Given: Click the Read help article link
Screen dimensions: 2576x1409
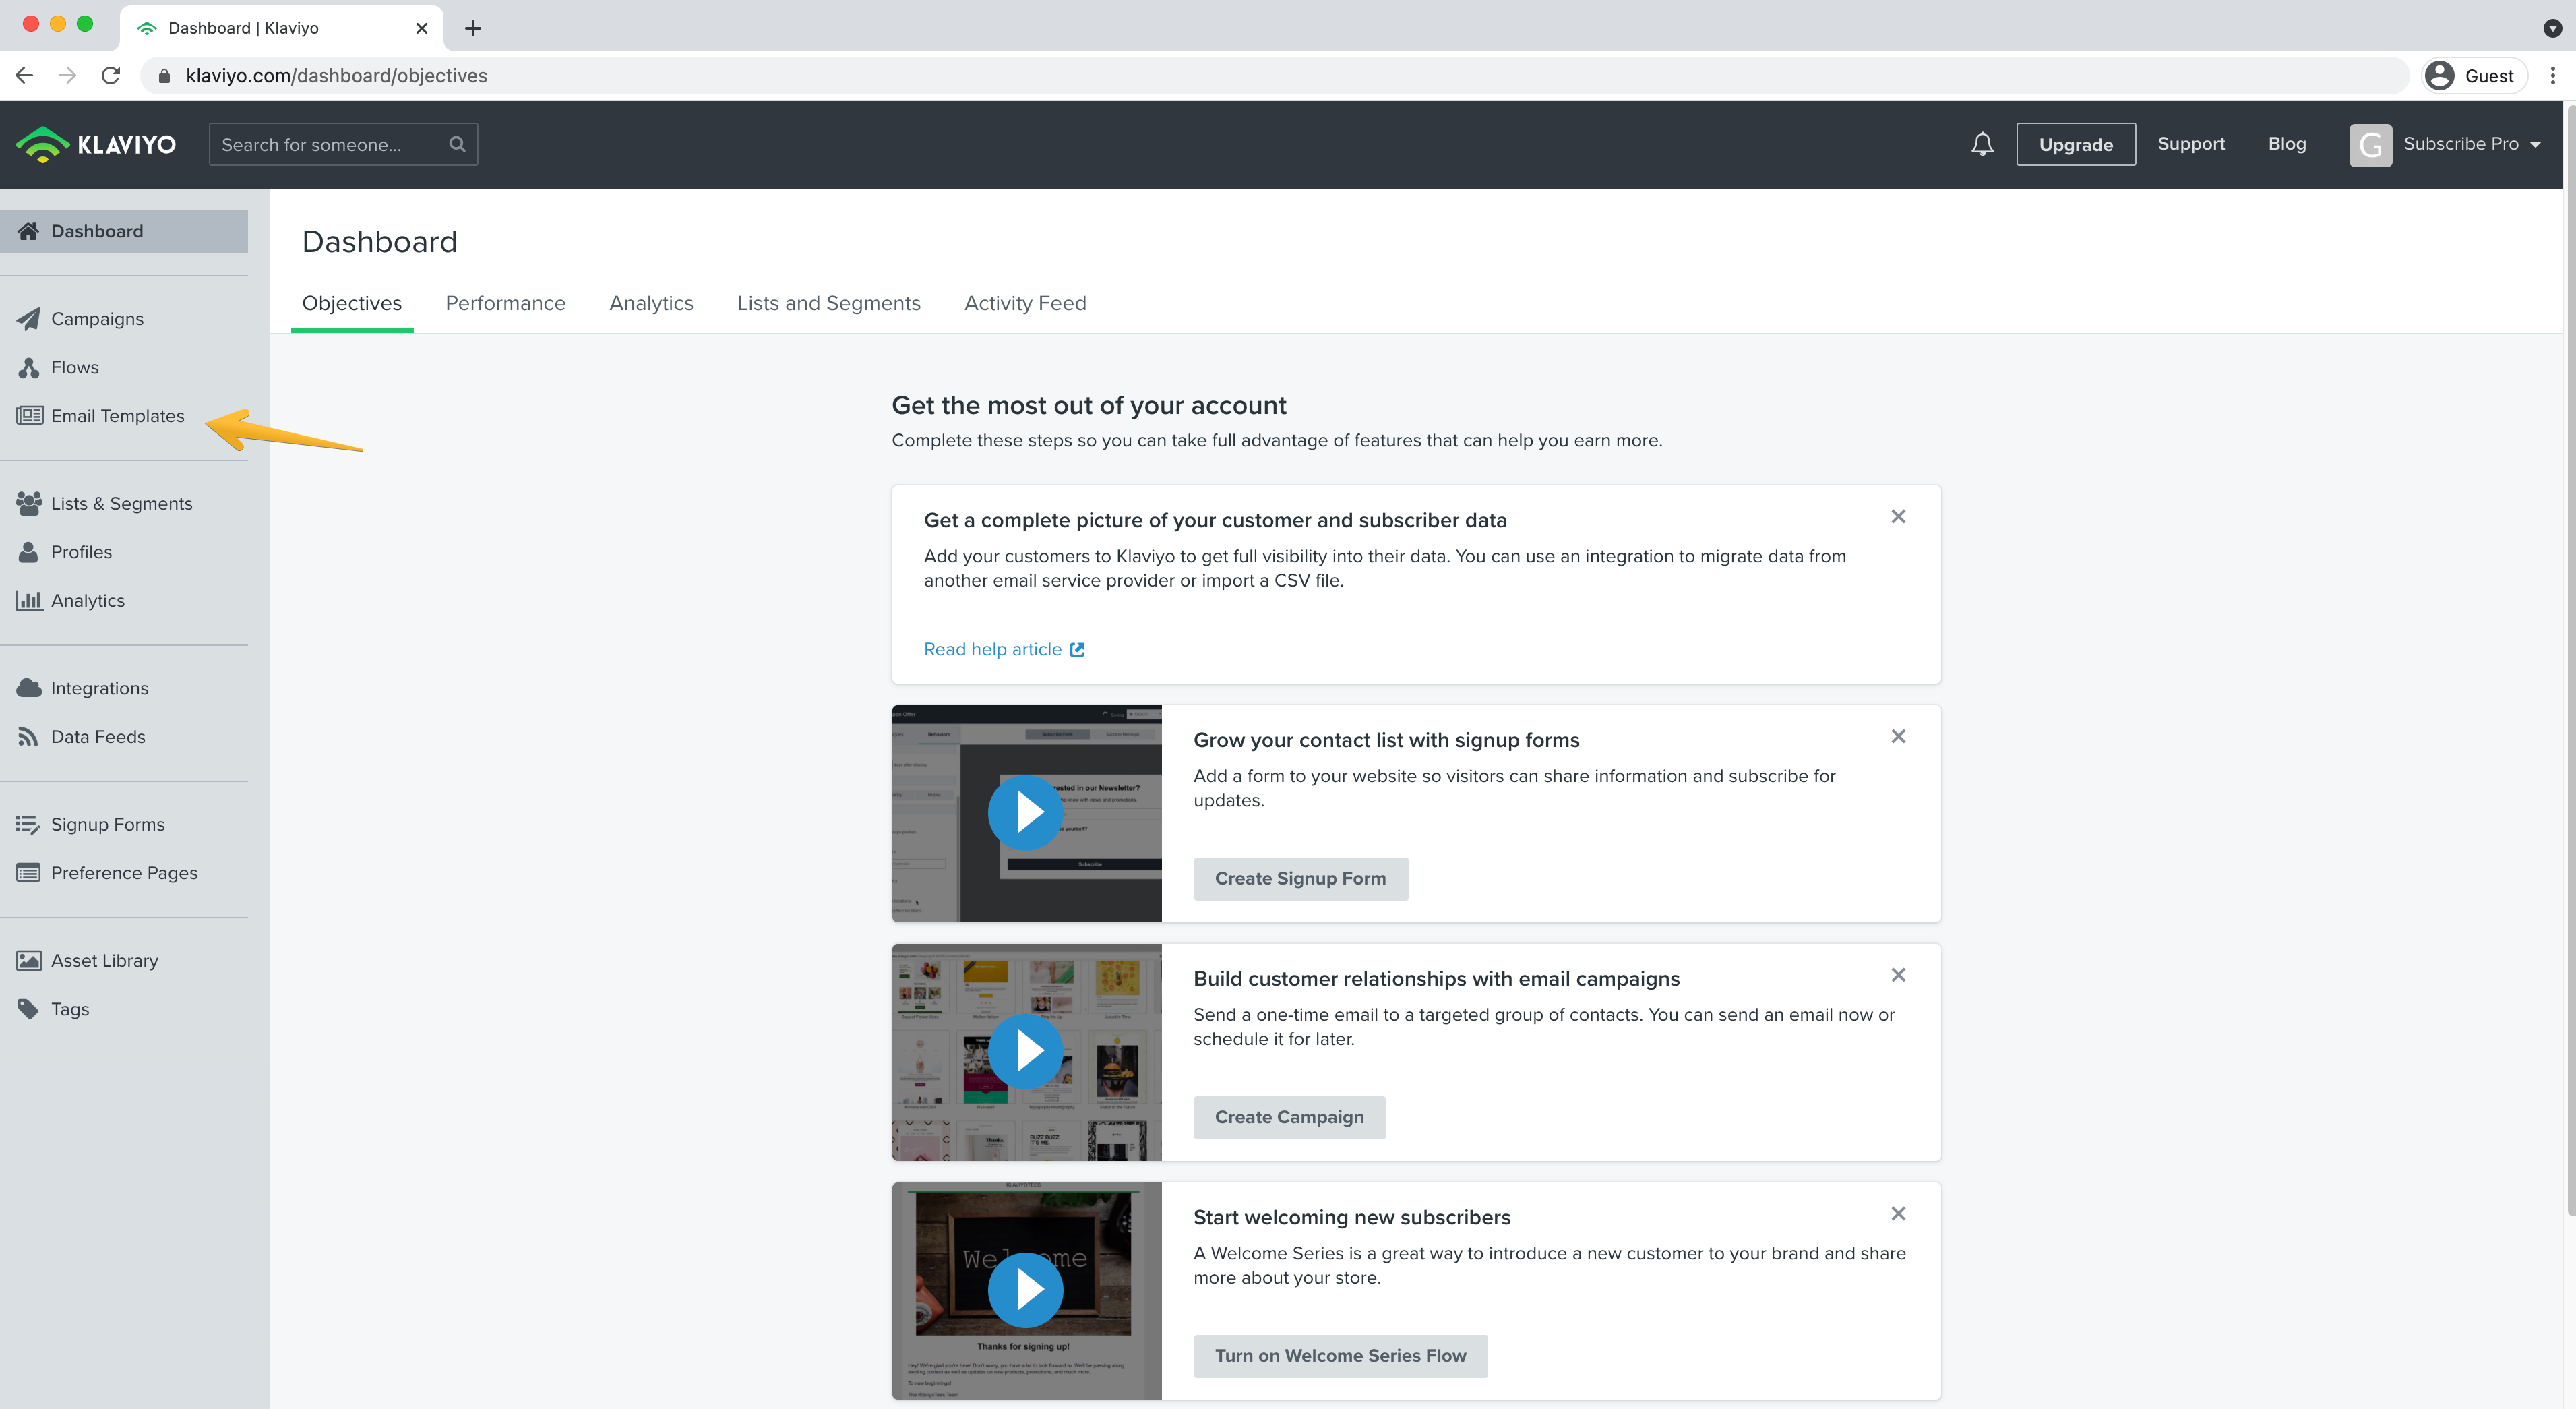Looking at the screenshot, I should pyautogui.click(x=992, y=649).
